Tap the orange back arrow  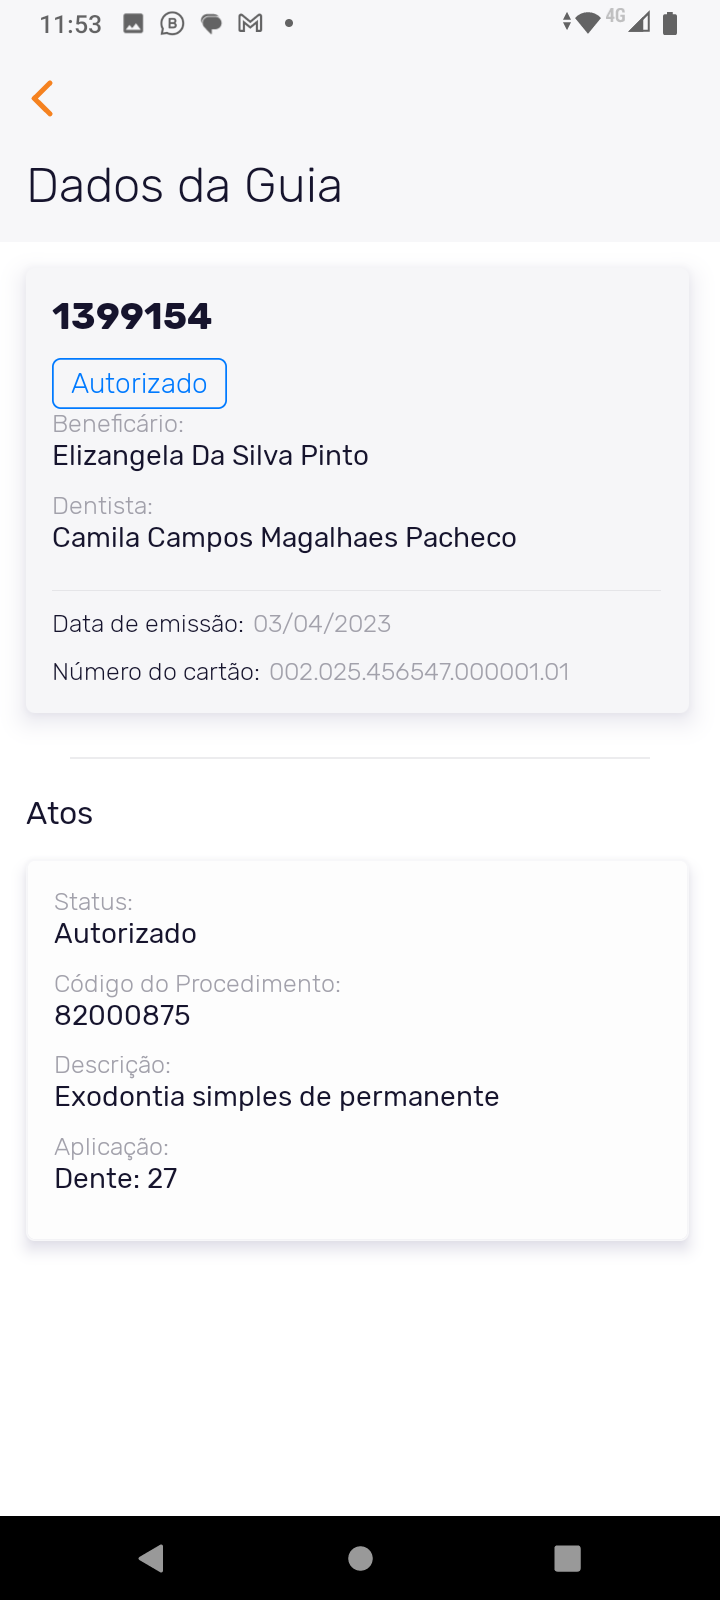[x=42, y=99]
